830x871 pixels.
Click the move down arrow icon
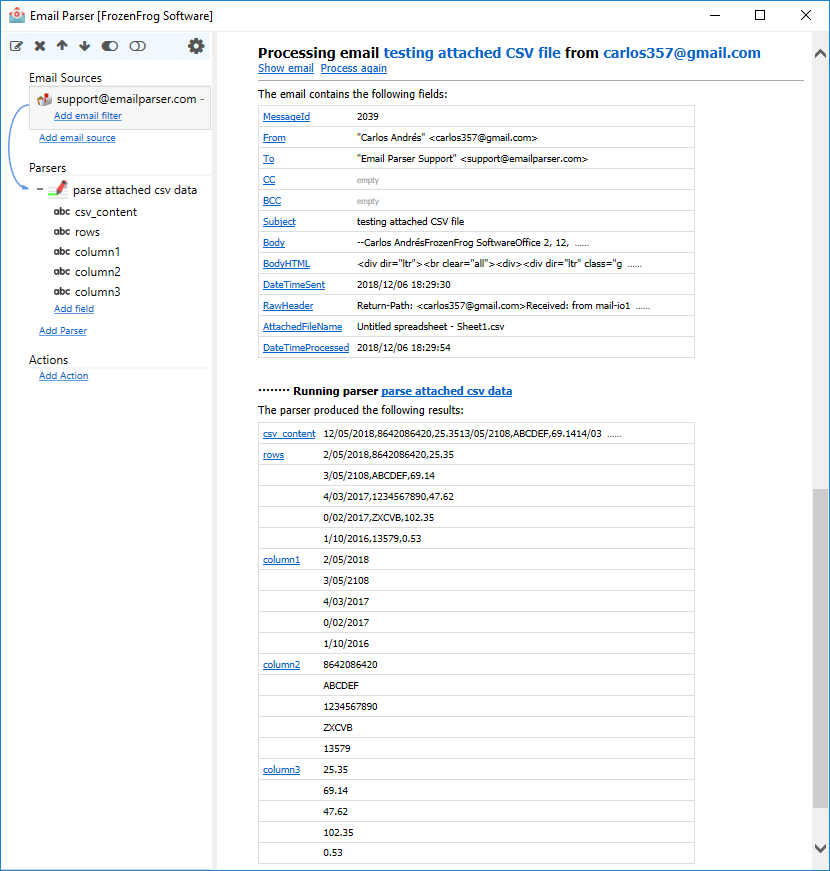[84, 46]
